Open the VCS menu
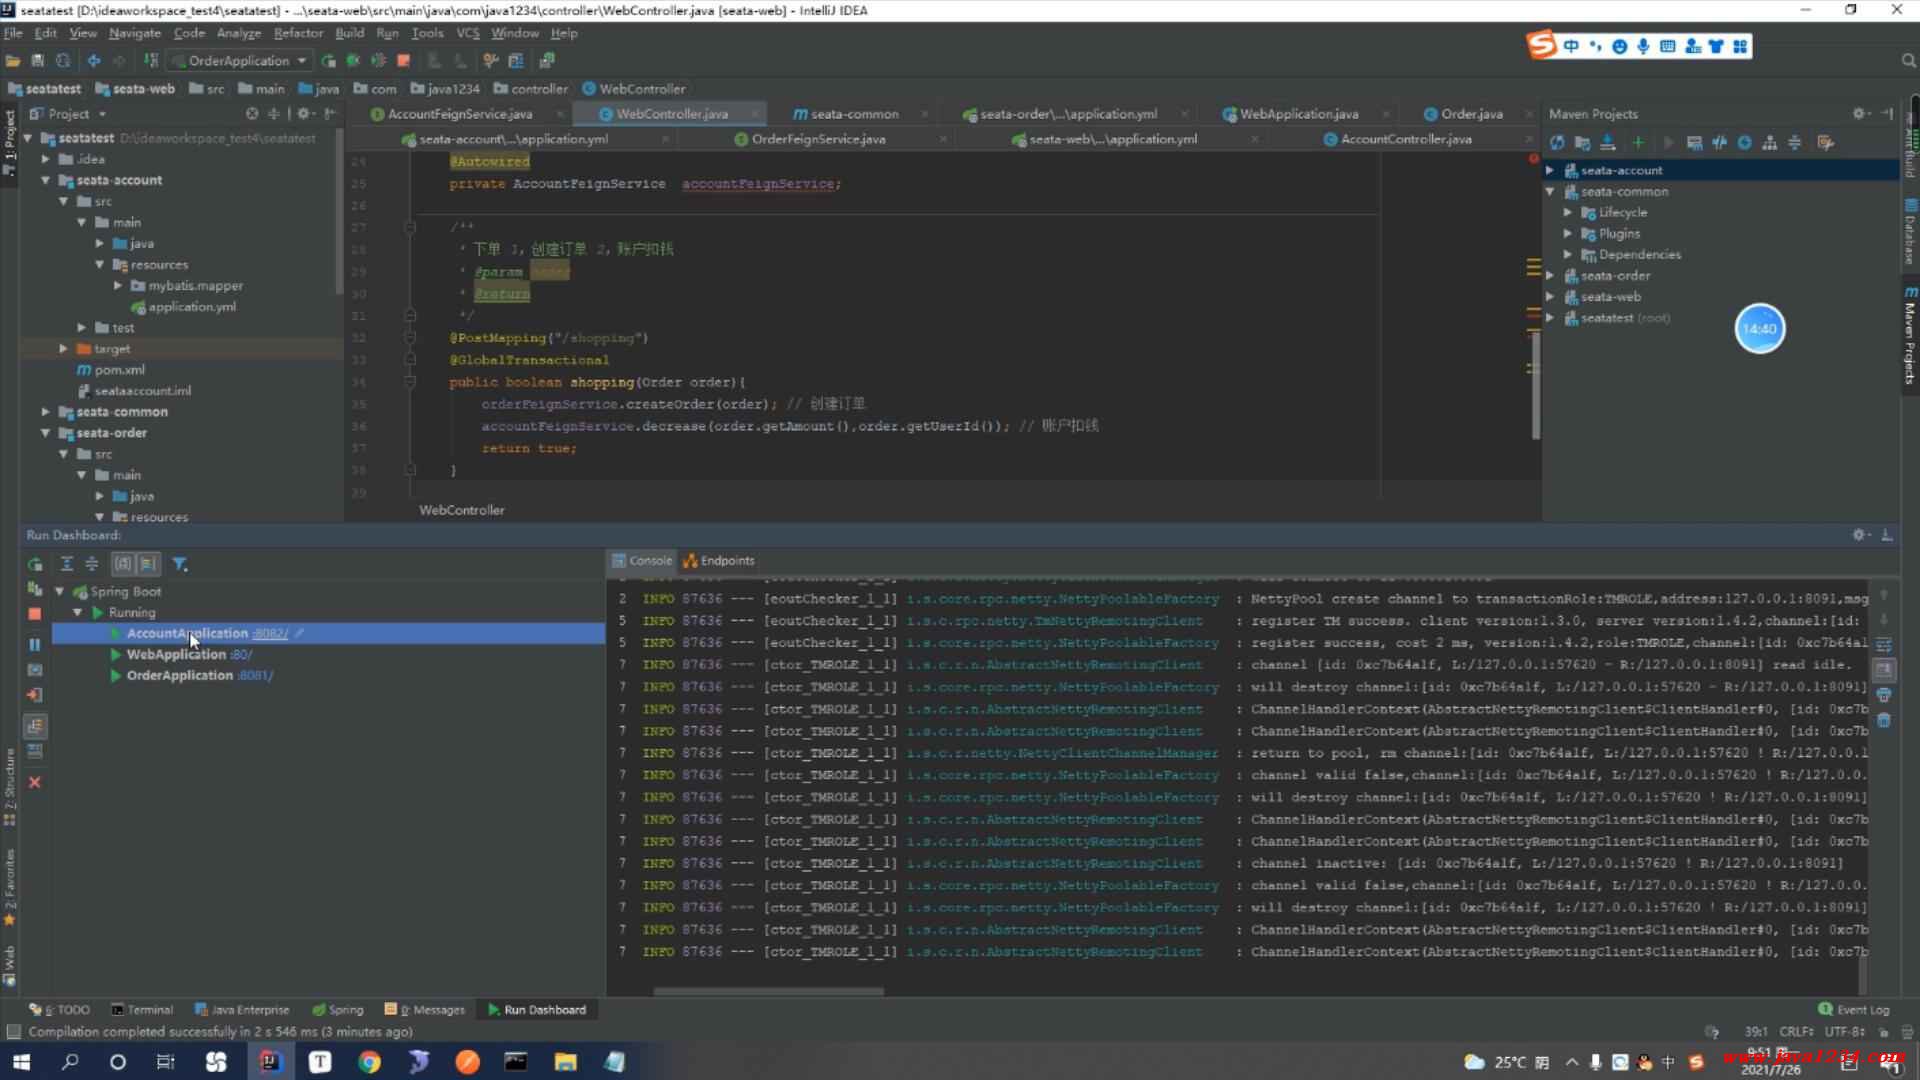Image resolution: width=1920 pixels, height=1080 pixels. point(467,33)
